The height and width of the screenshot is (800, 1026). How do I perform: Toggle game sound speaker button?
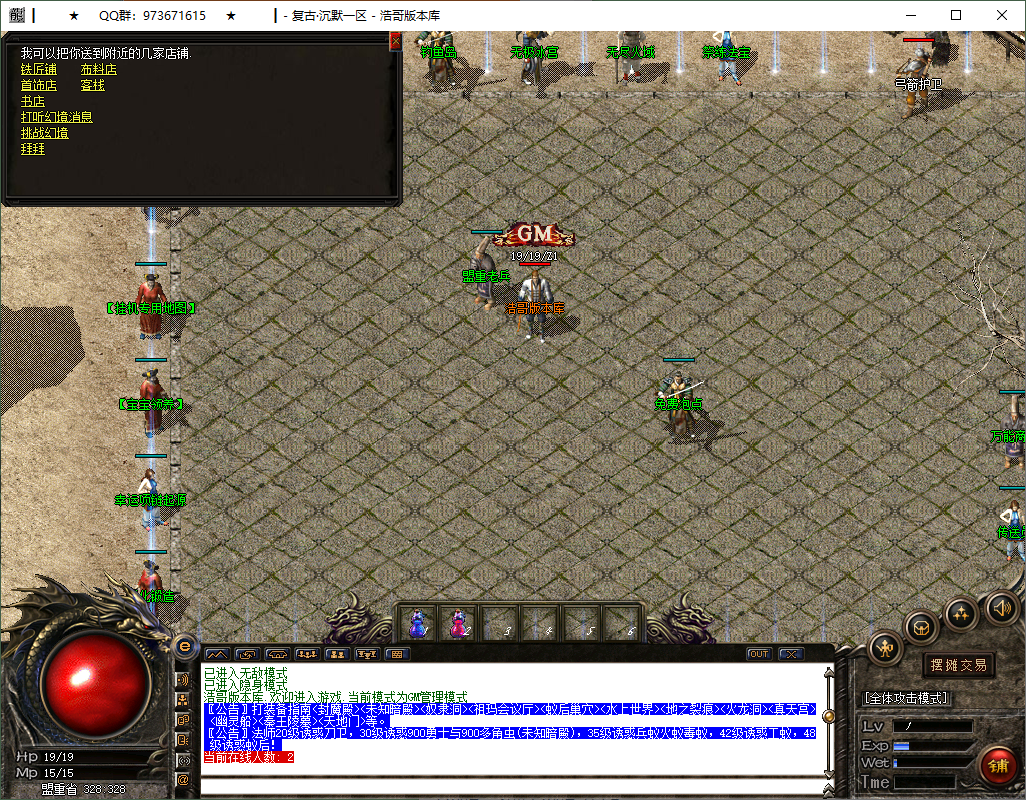coord(1001,608)
